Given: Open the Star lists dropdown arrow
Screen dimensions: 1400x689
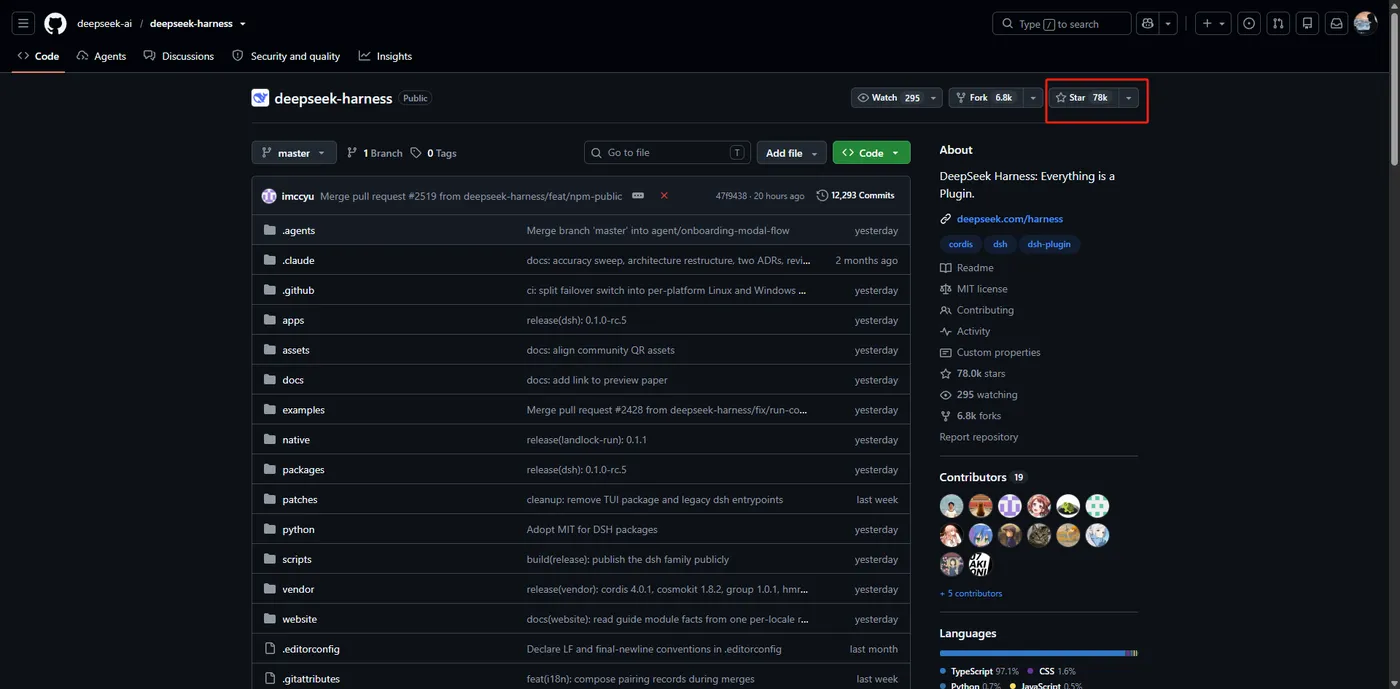Looking at the screenshot, I should (x=1129, y=98).
